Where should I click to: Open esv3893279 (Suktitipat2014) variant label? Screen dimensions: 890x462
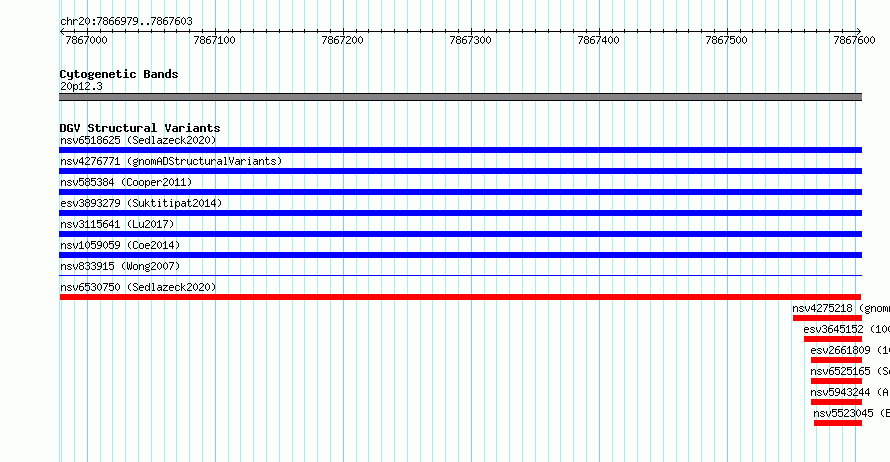point(141,203)
